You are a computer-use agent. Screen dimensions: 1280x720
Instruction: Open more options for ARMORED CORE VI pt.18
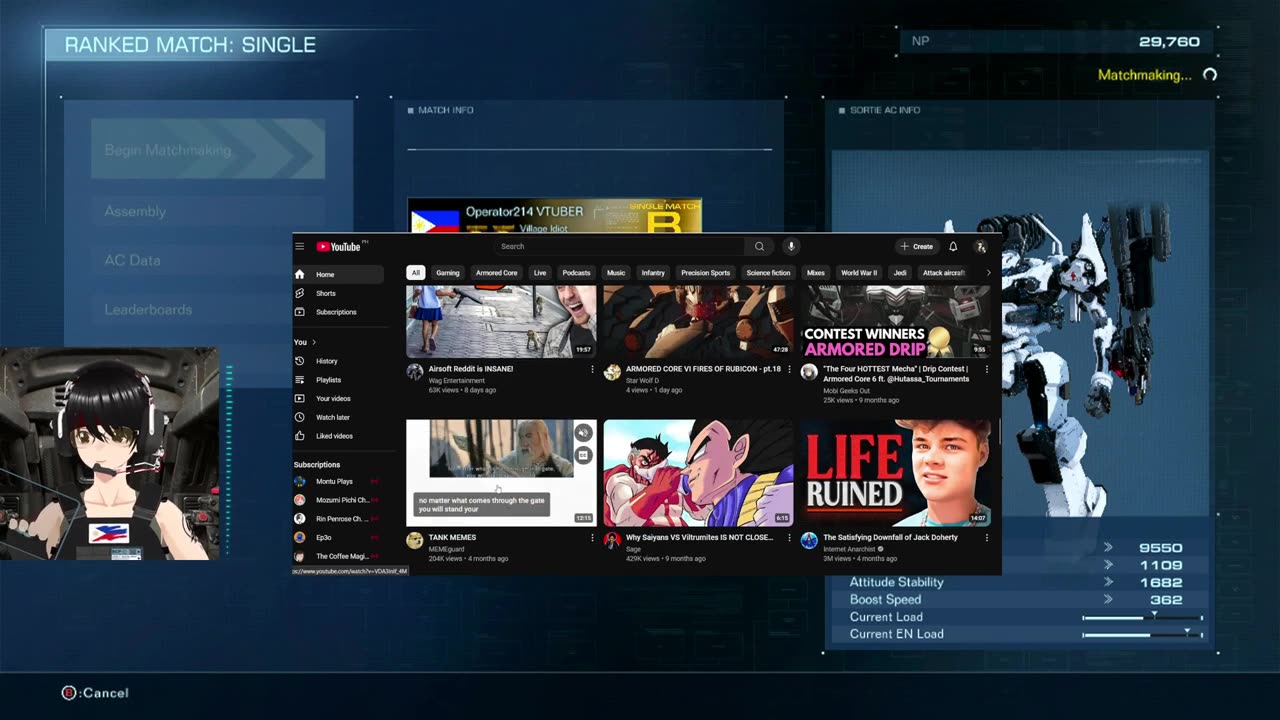click(789, 369)
